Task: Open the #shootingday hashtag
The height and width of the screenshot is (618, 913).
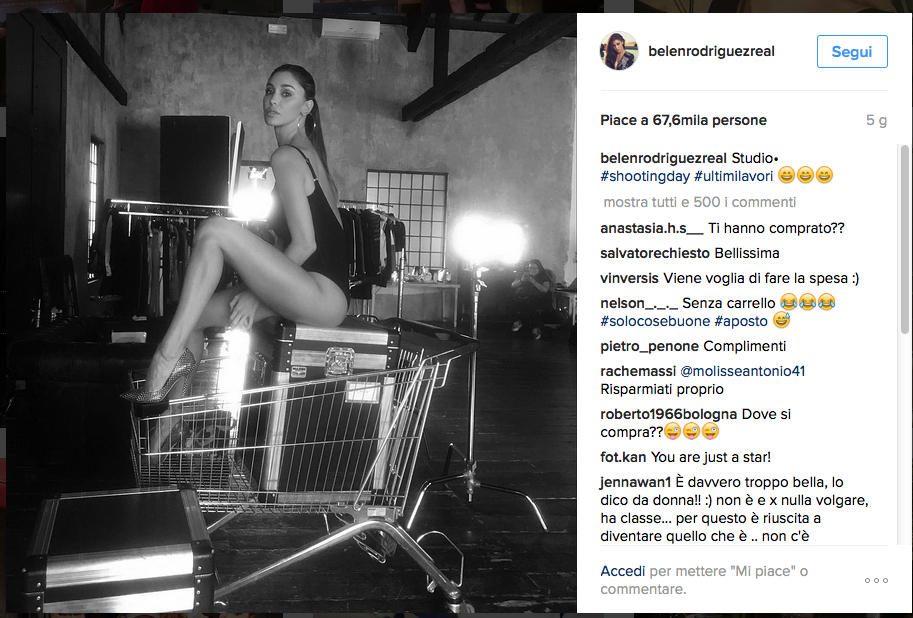Action: (645, 176)
